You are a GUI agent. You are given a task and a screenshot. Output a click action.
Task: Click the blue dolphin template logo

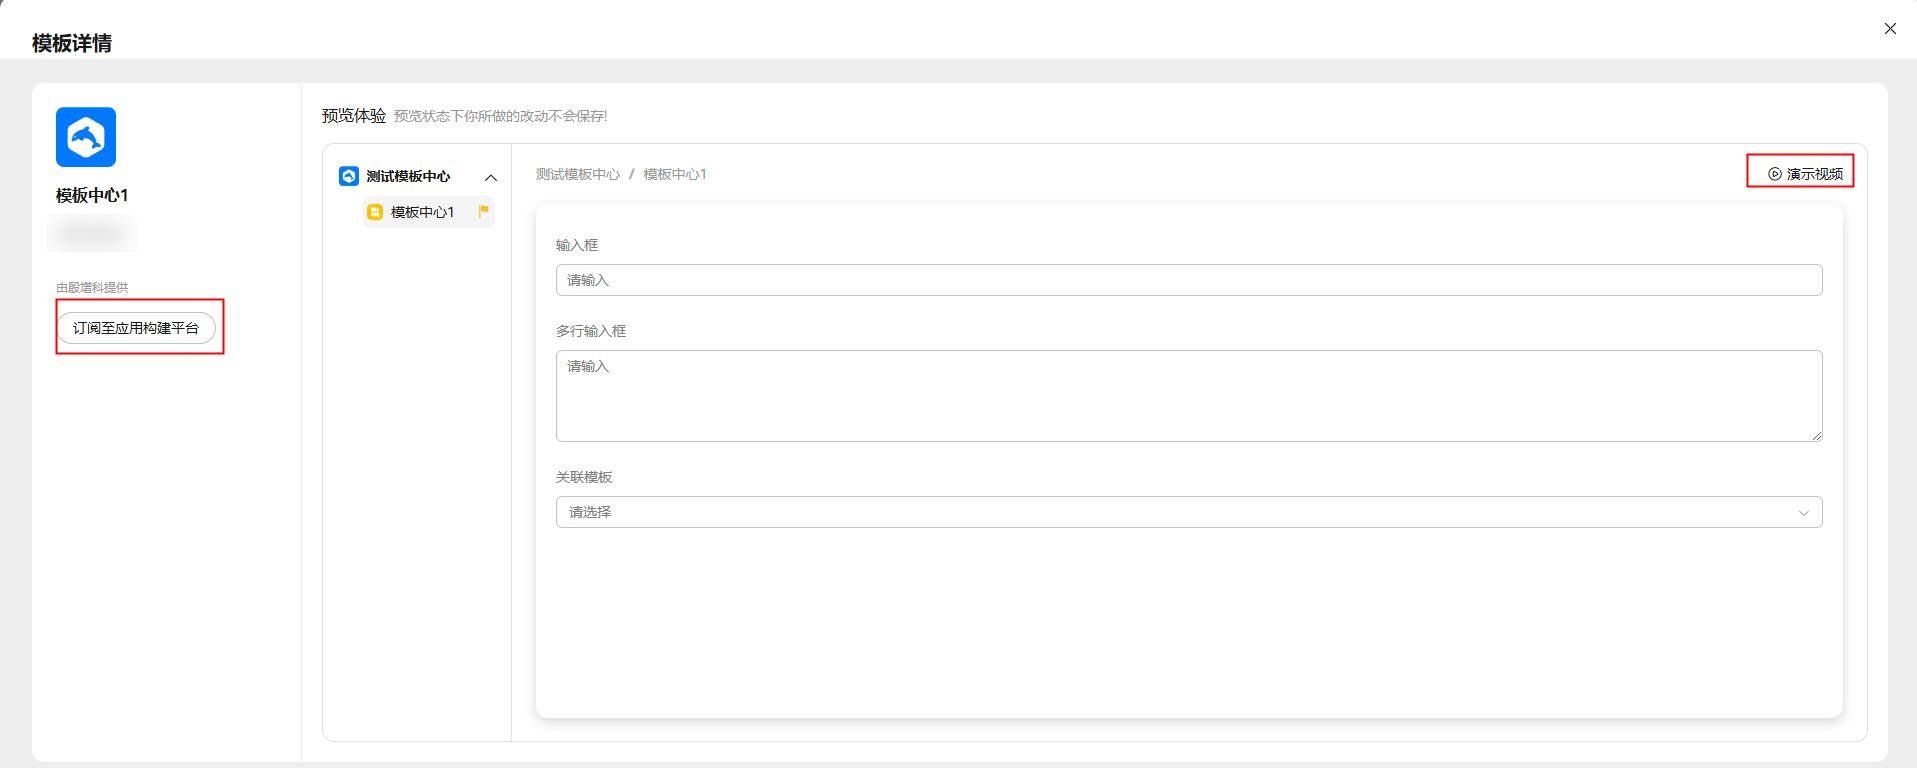(86, 137)
